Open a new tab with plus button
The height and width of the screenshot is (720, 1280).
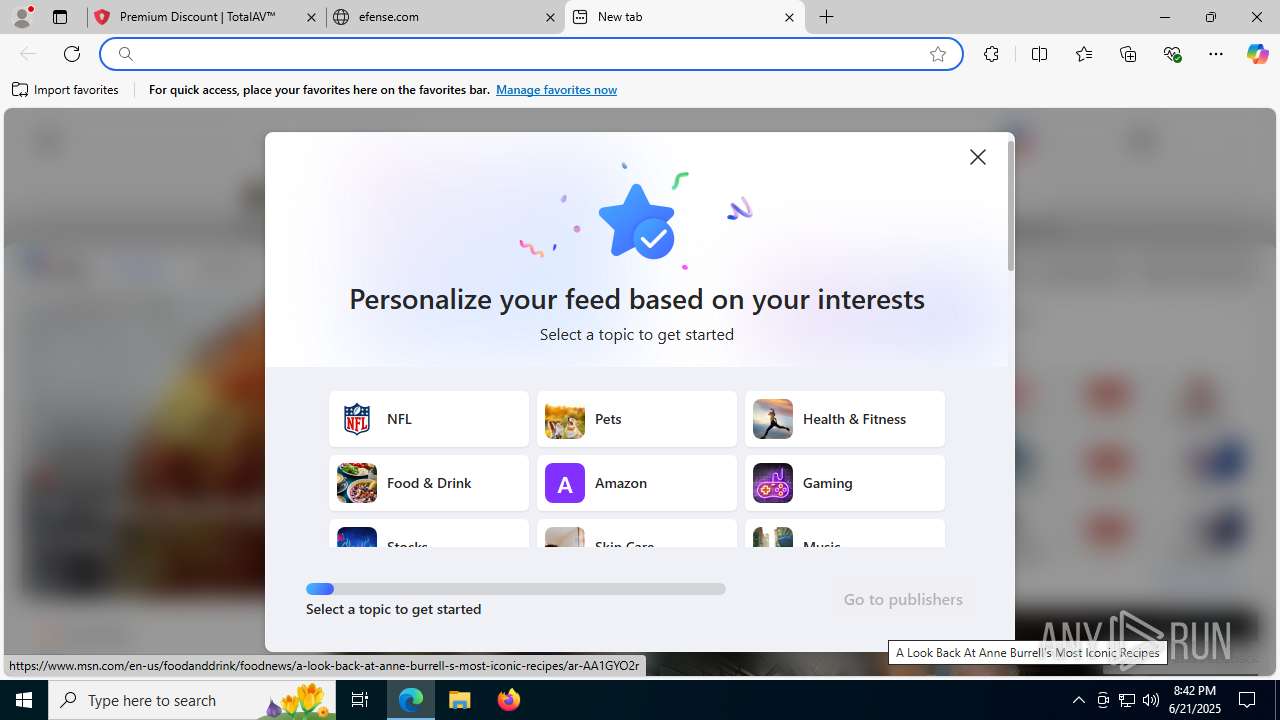point(827,17)
